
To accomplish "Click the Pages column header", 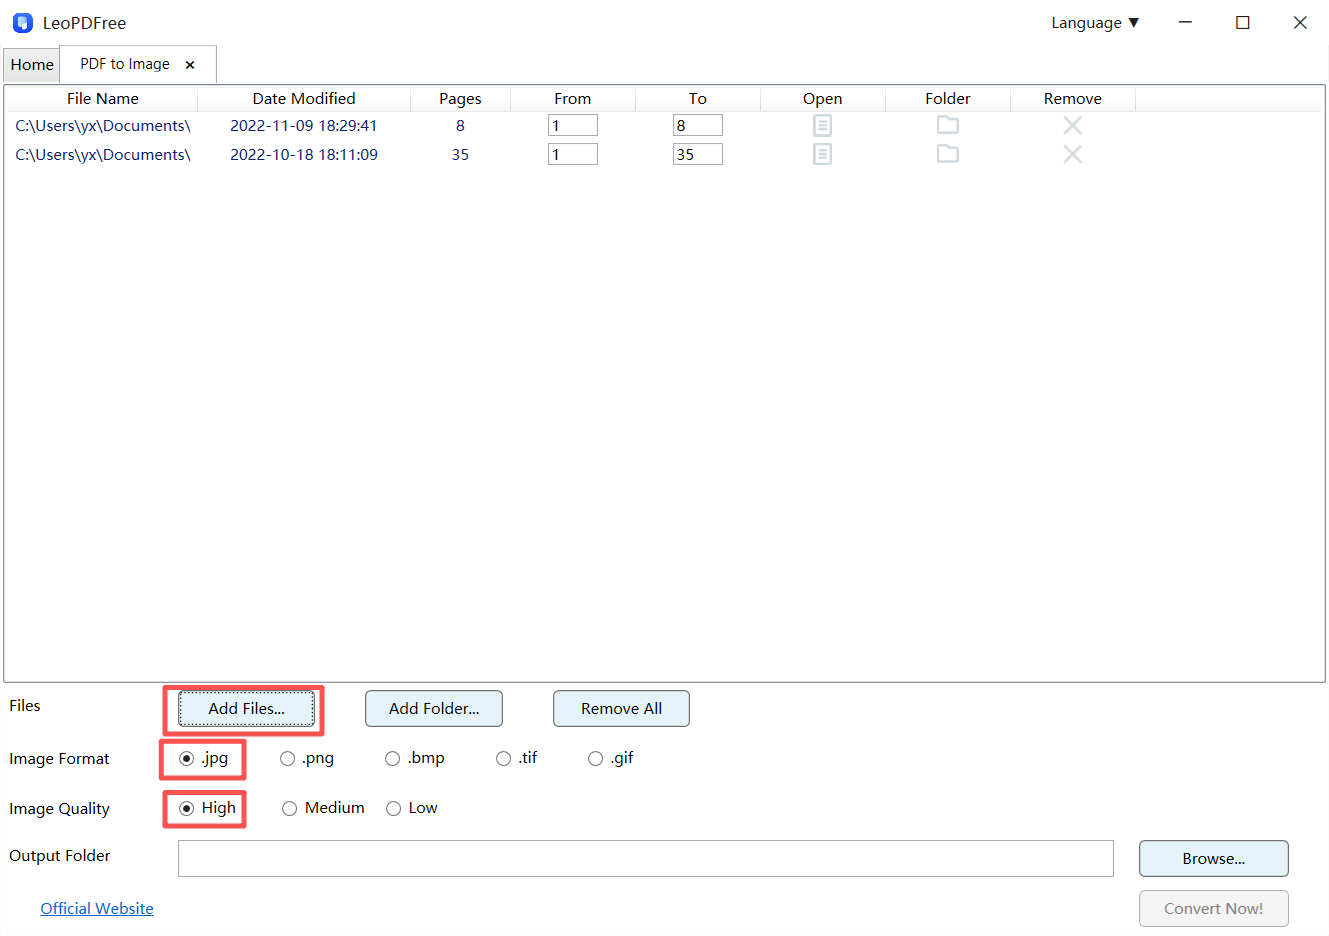I will pyautogui.click(x=460, y=99).
